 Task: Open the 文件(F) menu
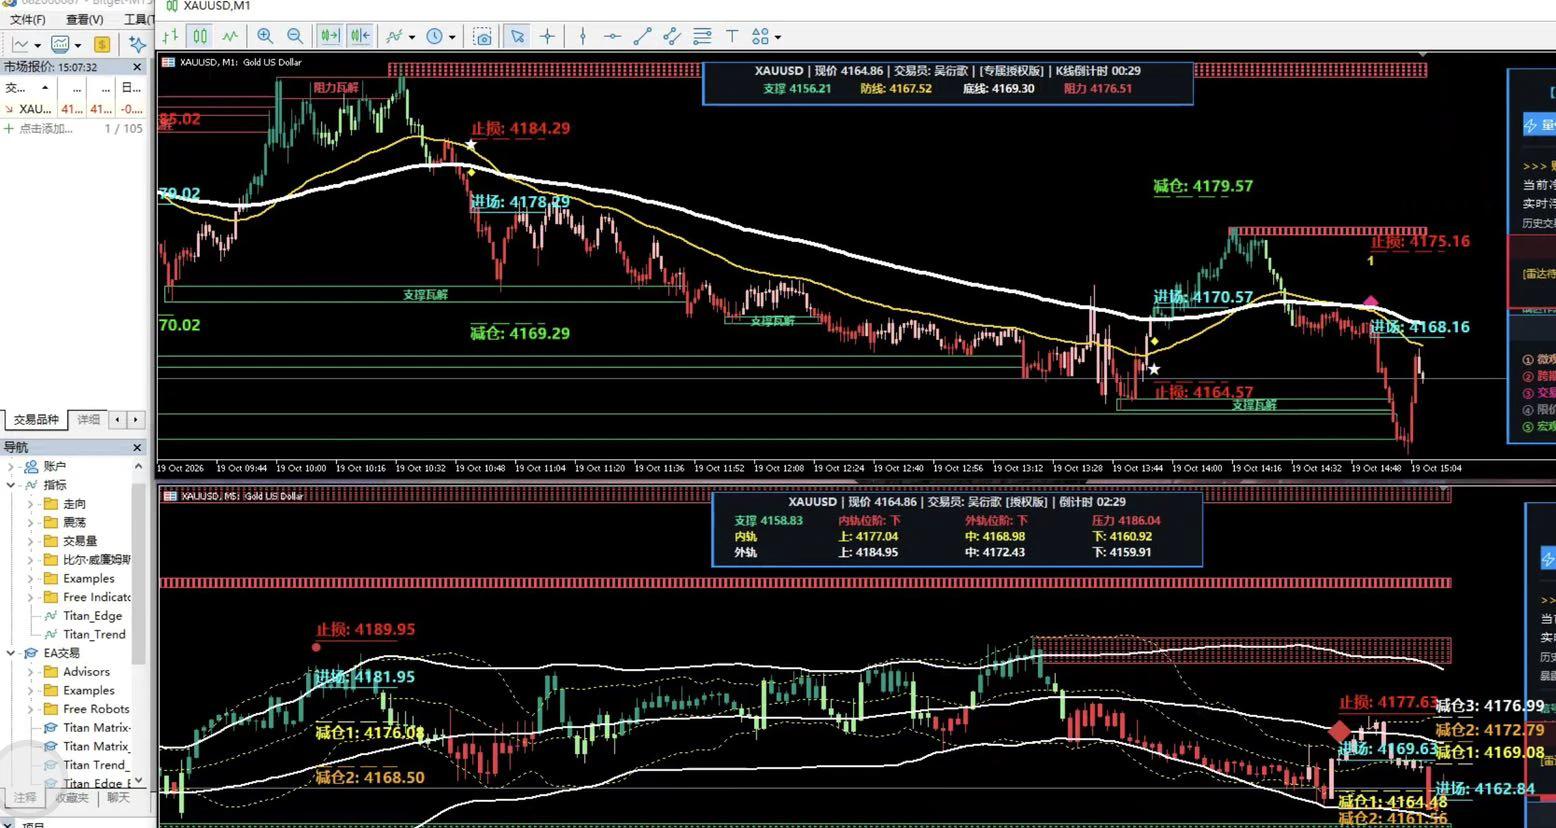pos(28,19)
